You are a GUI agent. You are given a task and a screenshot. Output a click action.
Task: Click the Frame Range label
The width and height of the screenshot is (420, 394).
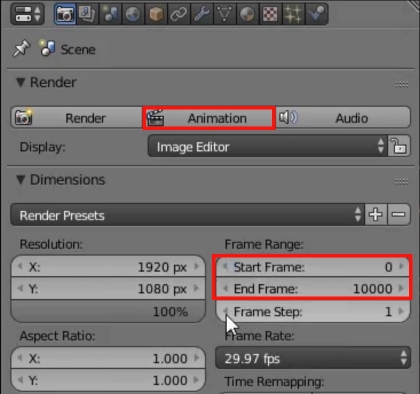(x=264, y=244)
